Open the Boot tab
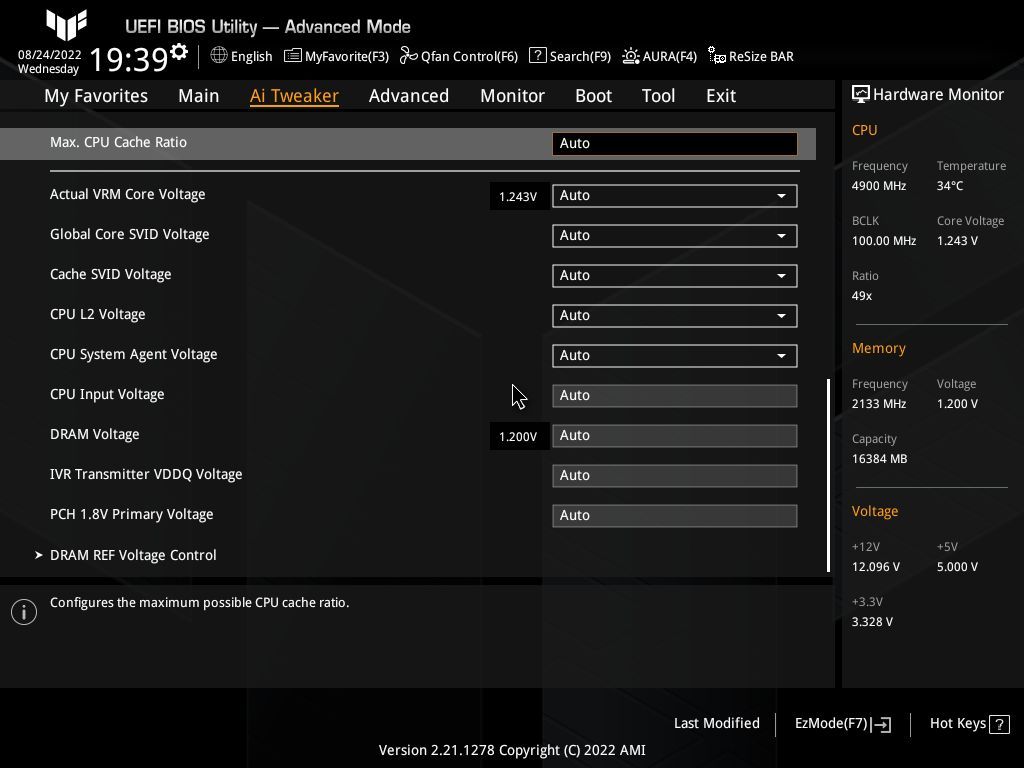 (x=593, y=95)
